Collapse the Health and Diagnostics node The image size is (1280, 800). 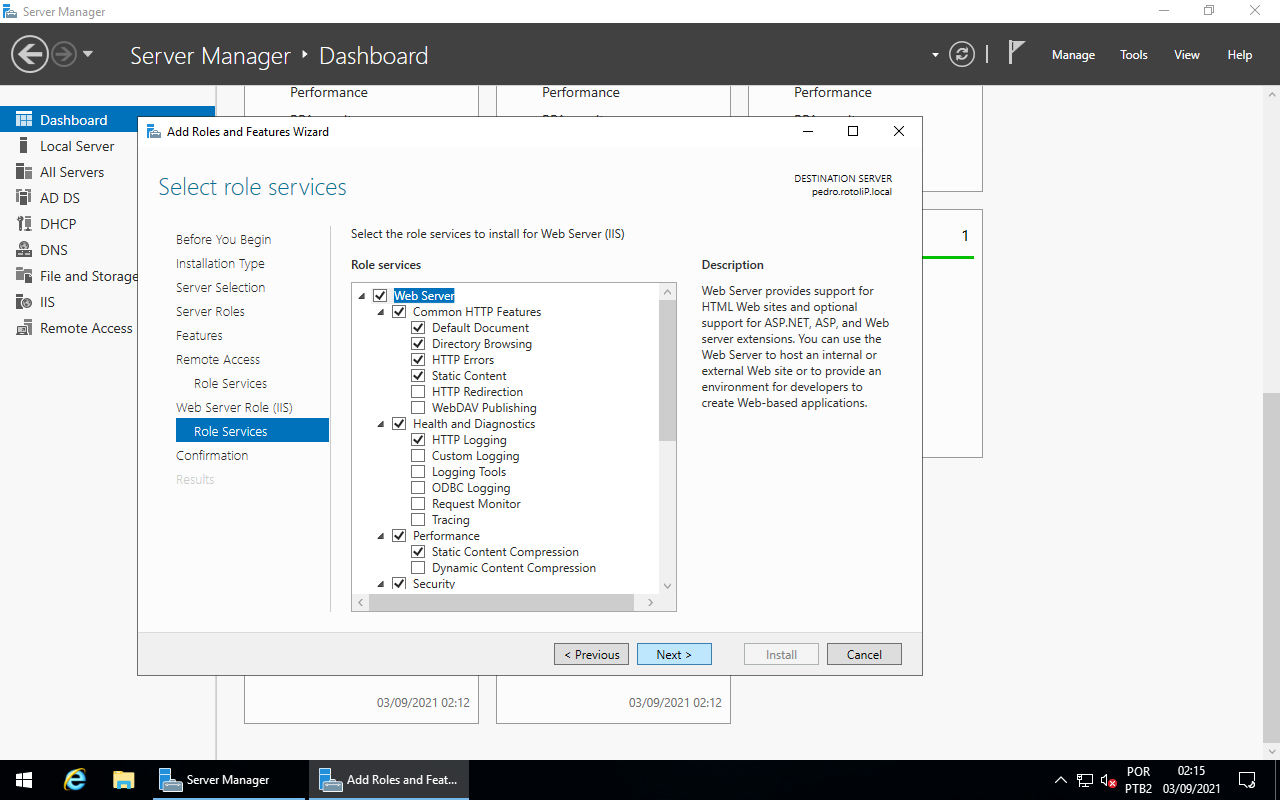coord(381,424)
